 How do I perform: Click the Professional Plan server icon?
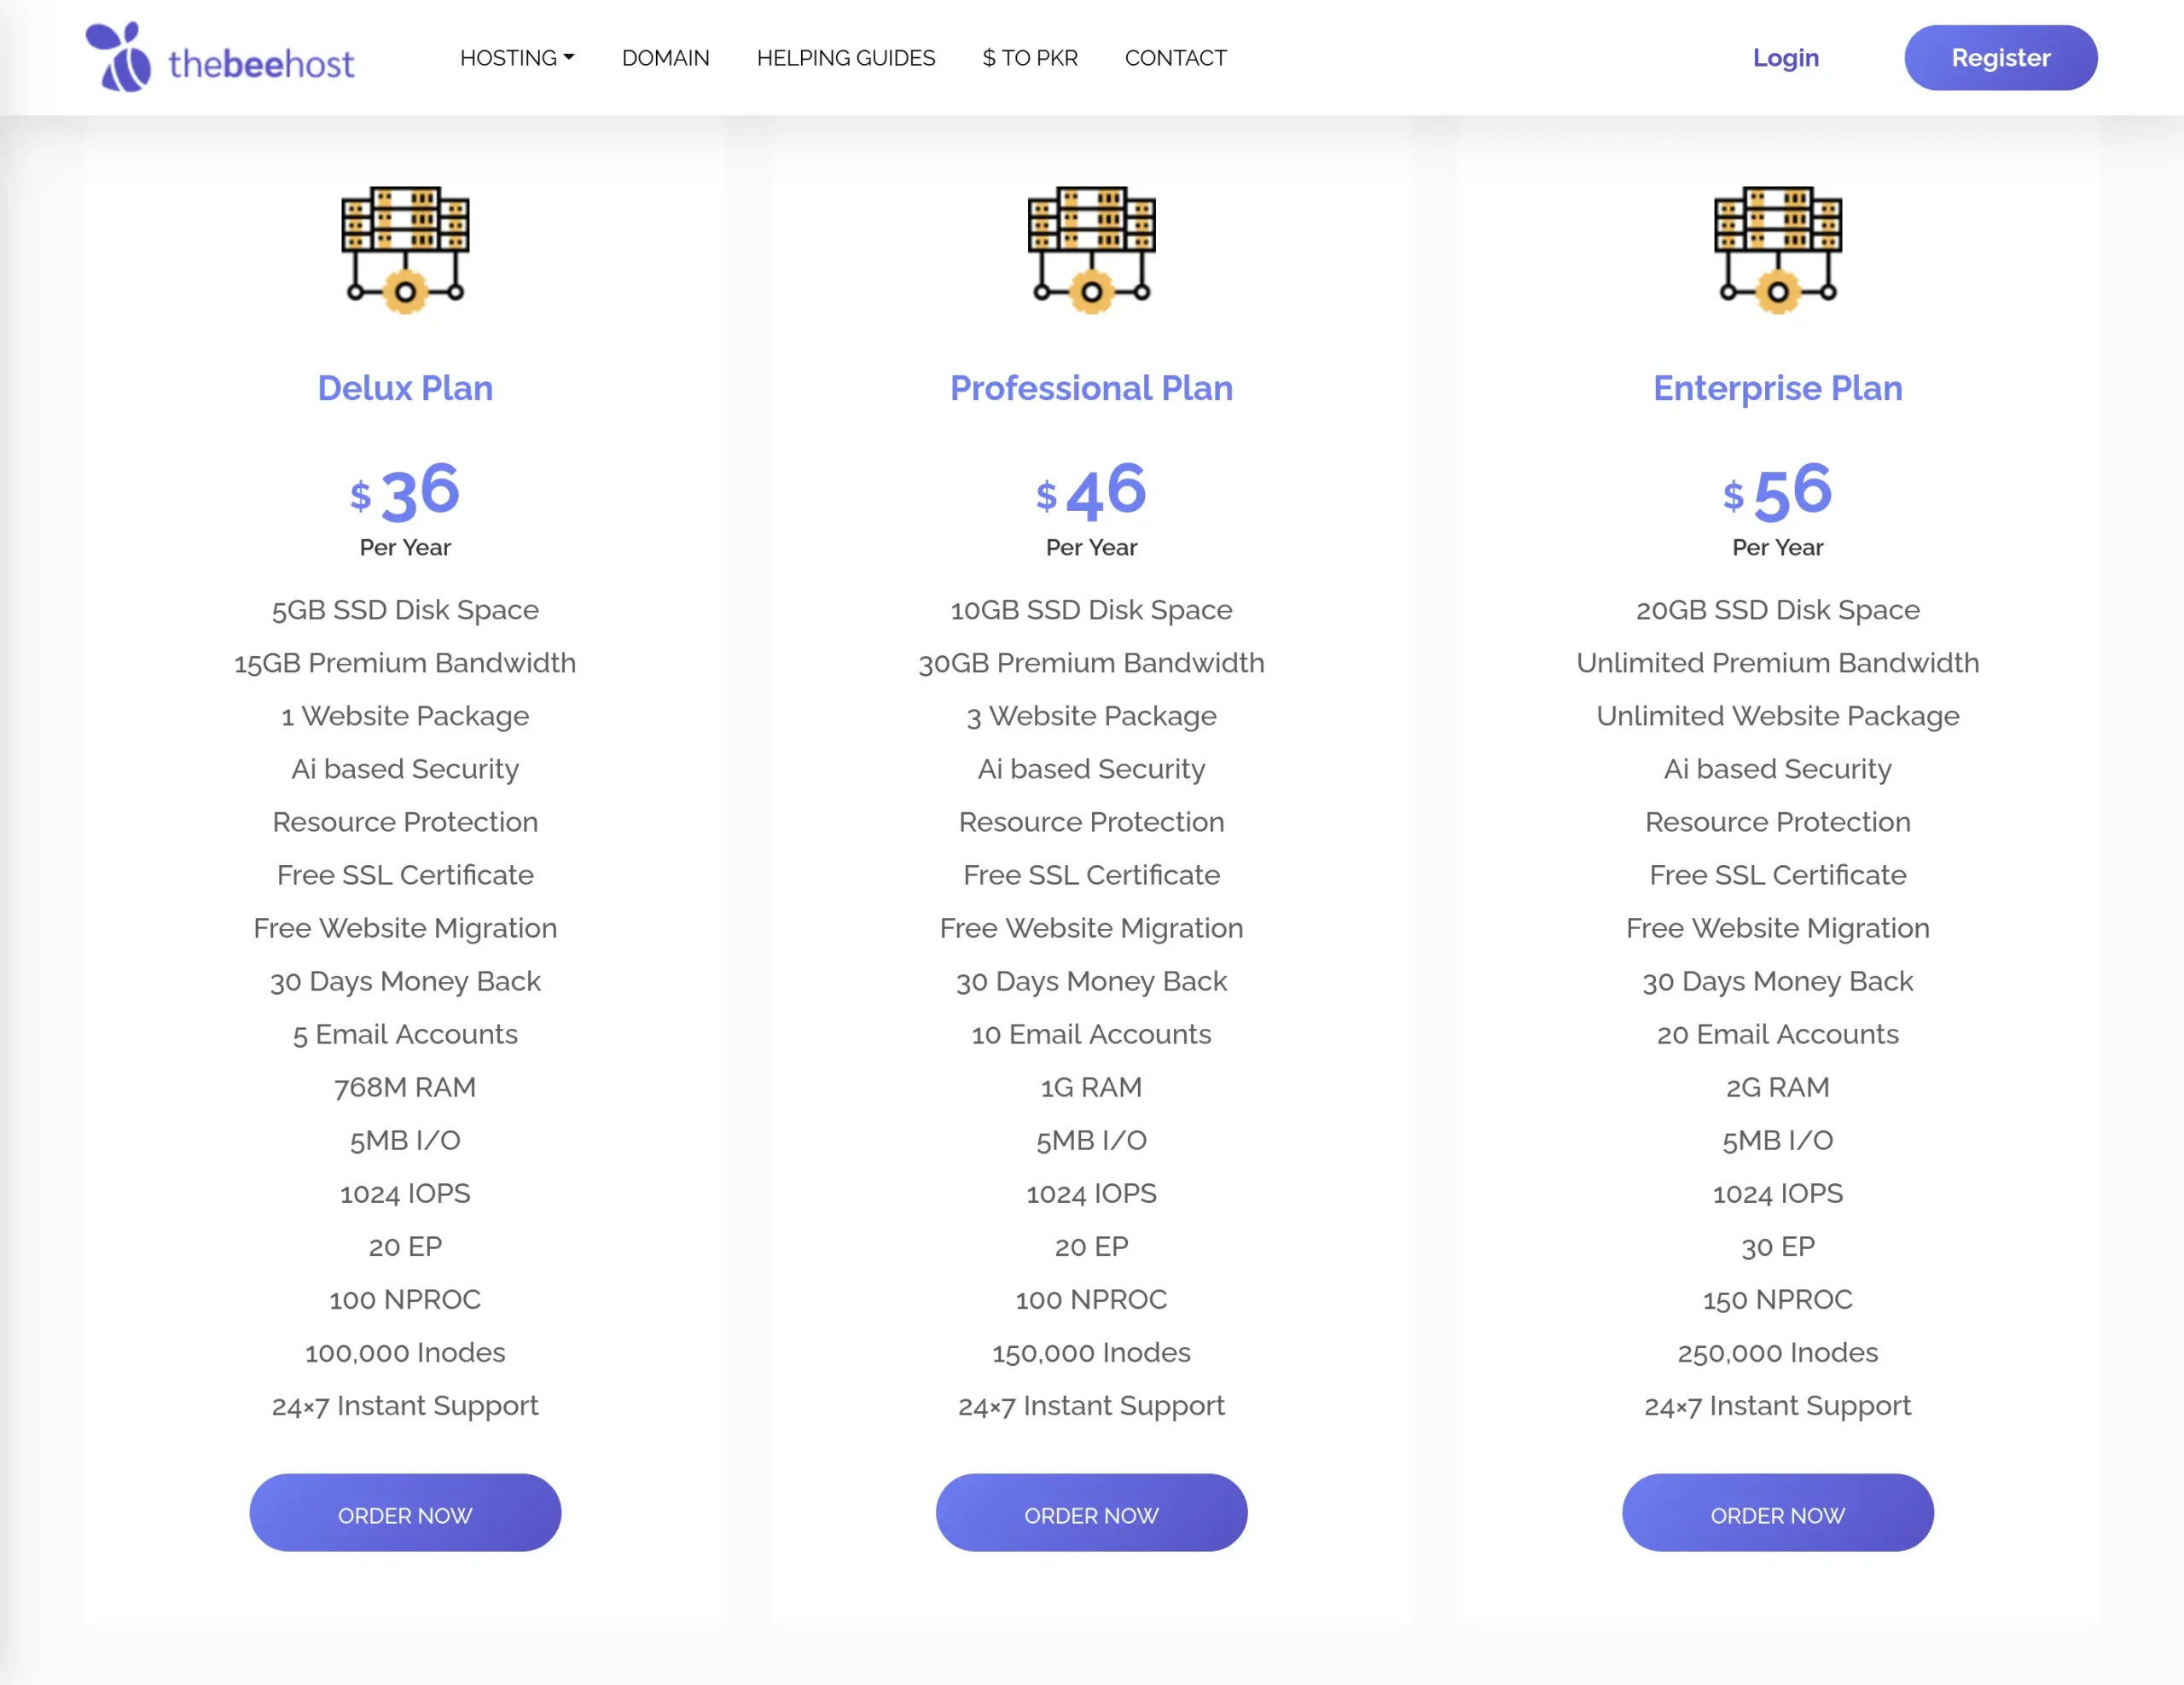point(1091,249)
